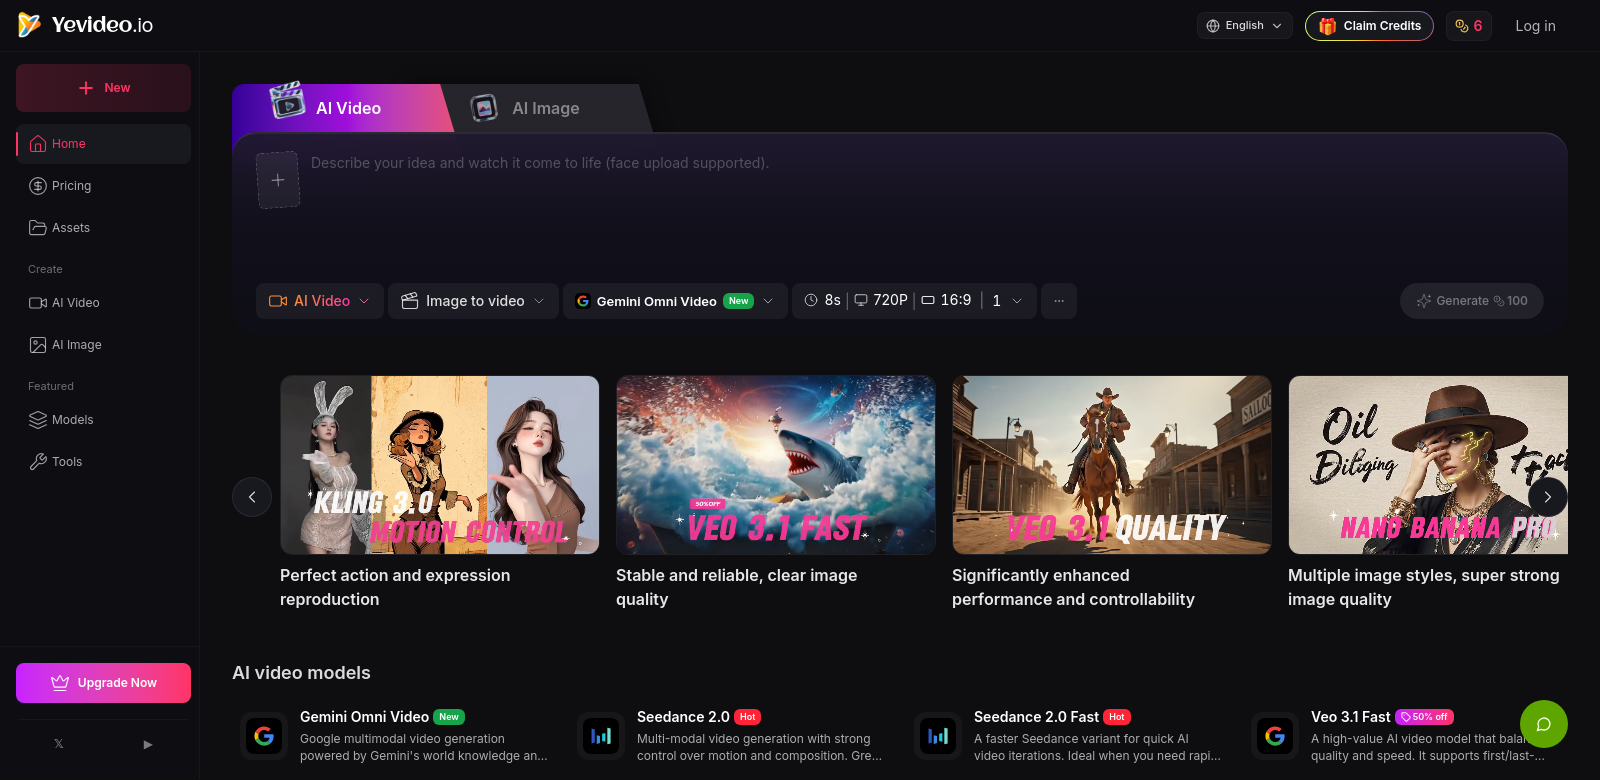Expand the AI Video type dropdown in toolbar
1600x780 pixels.
click(320, 301)
